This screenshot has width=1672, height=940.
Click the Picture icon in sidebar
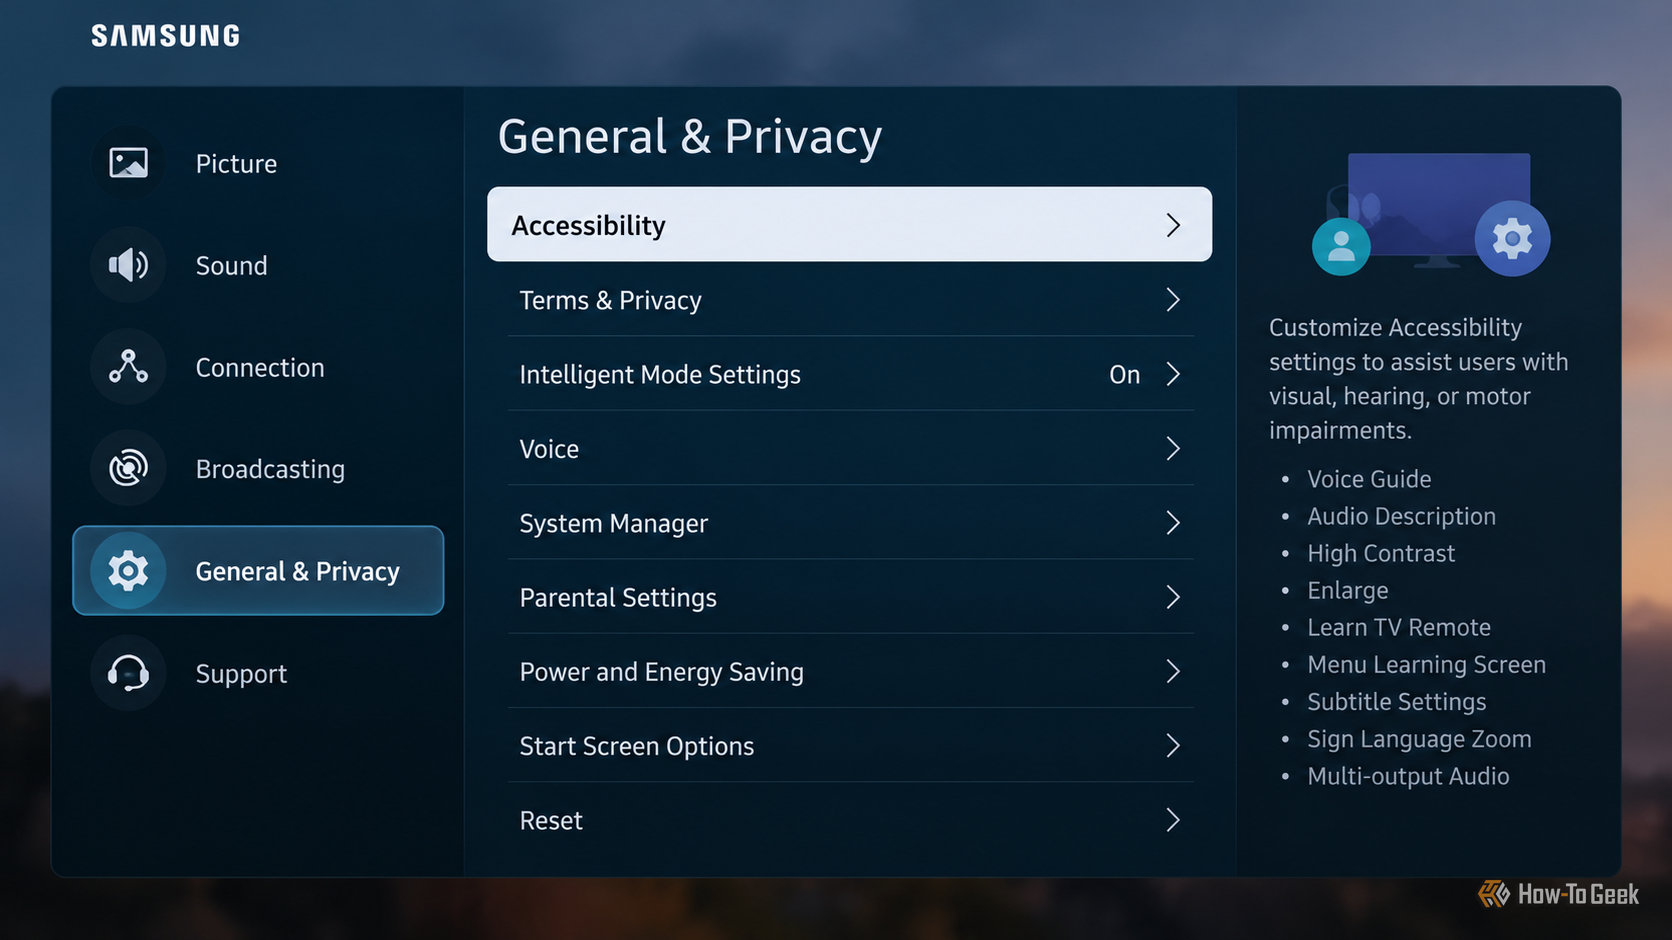click(x=128, y=163)
